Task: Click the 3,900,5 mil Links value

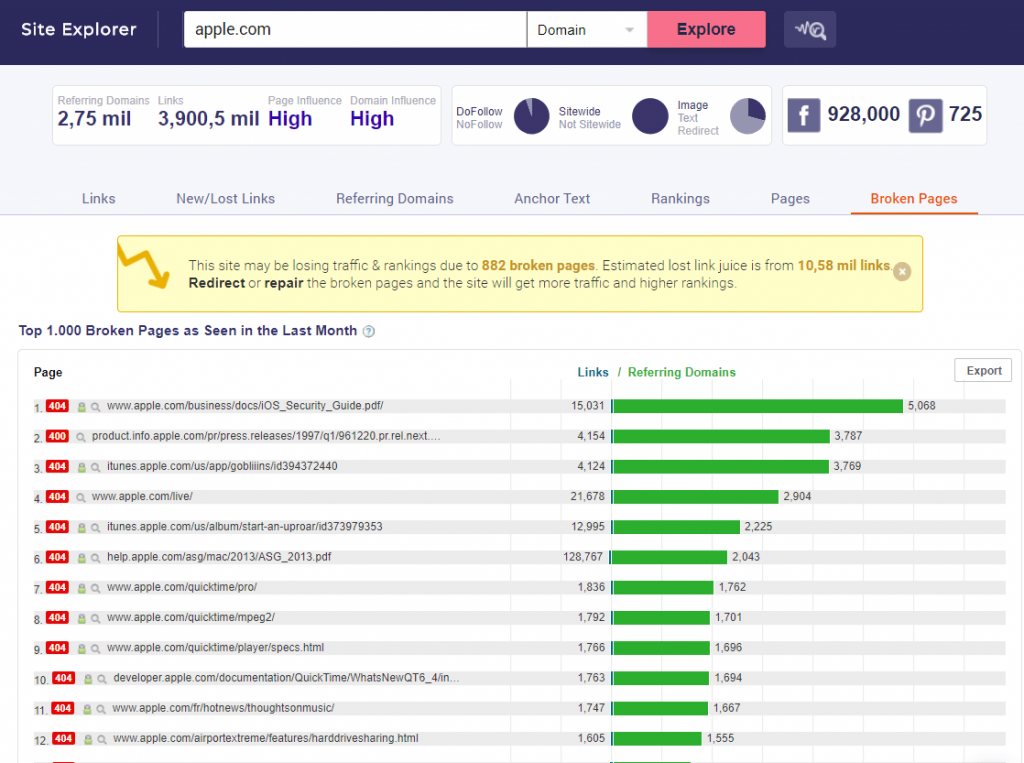Action: [209, 119]
